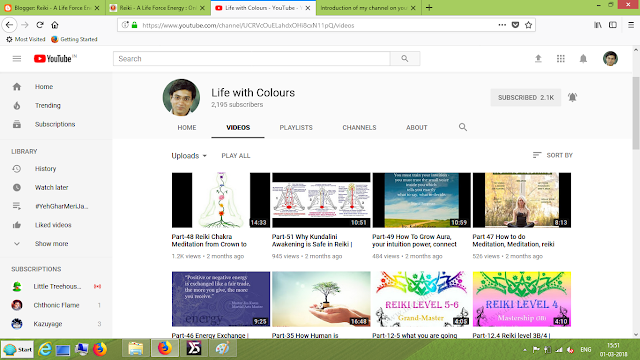The width and height of the screenshot is (640, 360).
Task: Switch to PLAYLISTS tab
Action: tap(296, 128)
